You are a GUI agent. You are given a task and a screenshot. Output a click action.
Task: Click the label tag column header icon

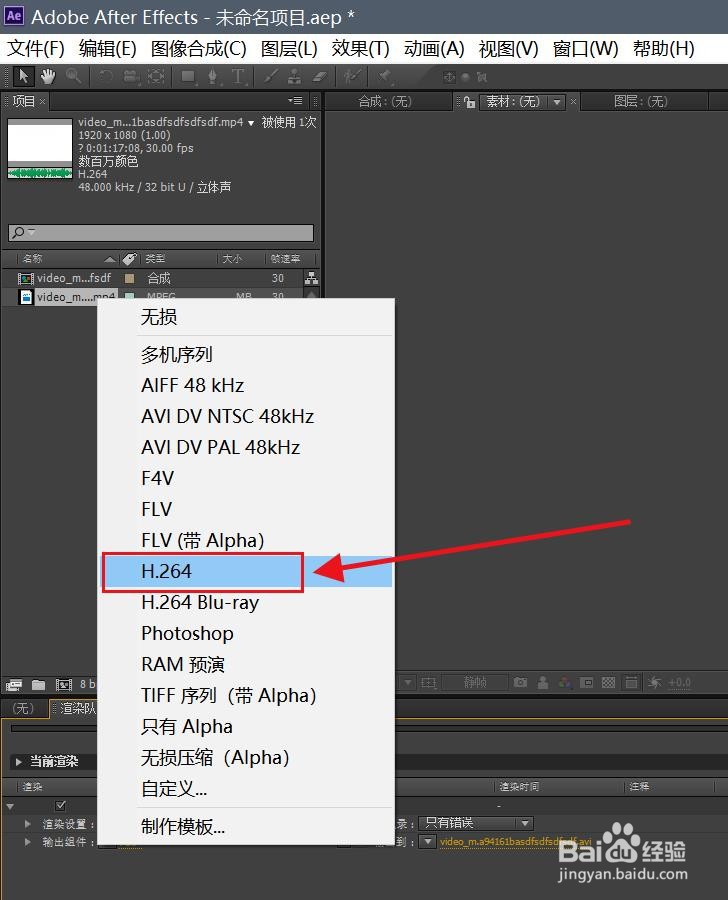tap(130, 259)
